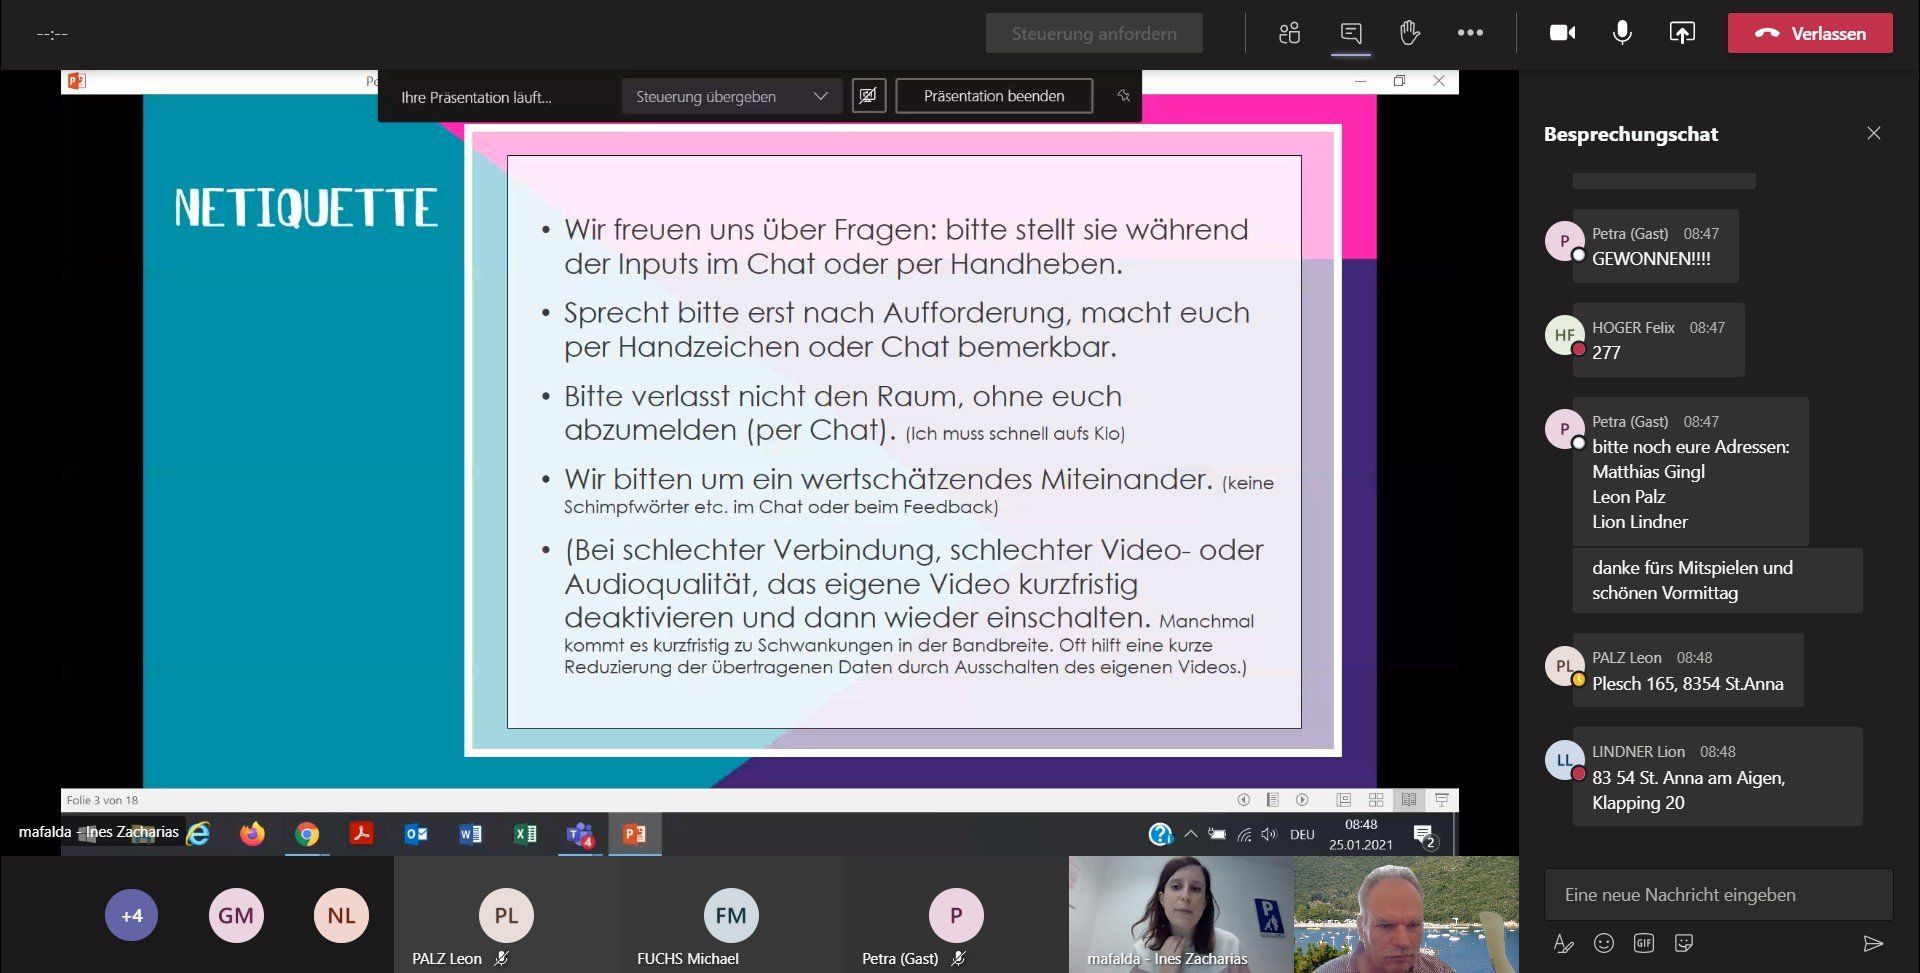The image size is (1920, 973).
Task: Raise your hand in the meeting
Action: pyautogui.click(x=1410, y=33)
